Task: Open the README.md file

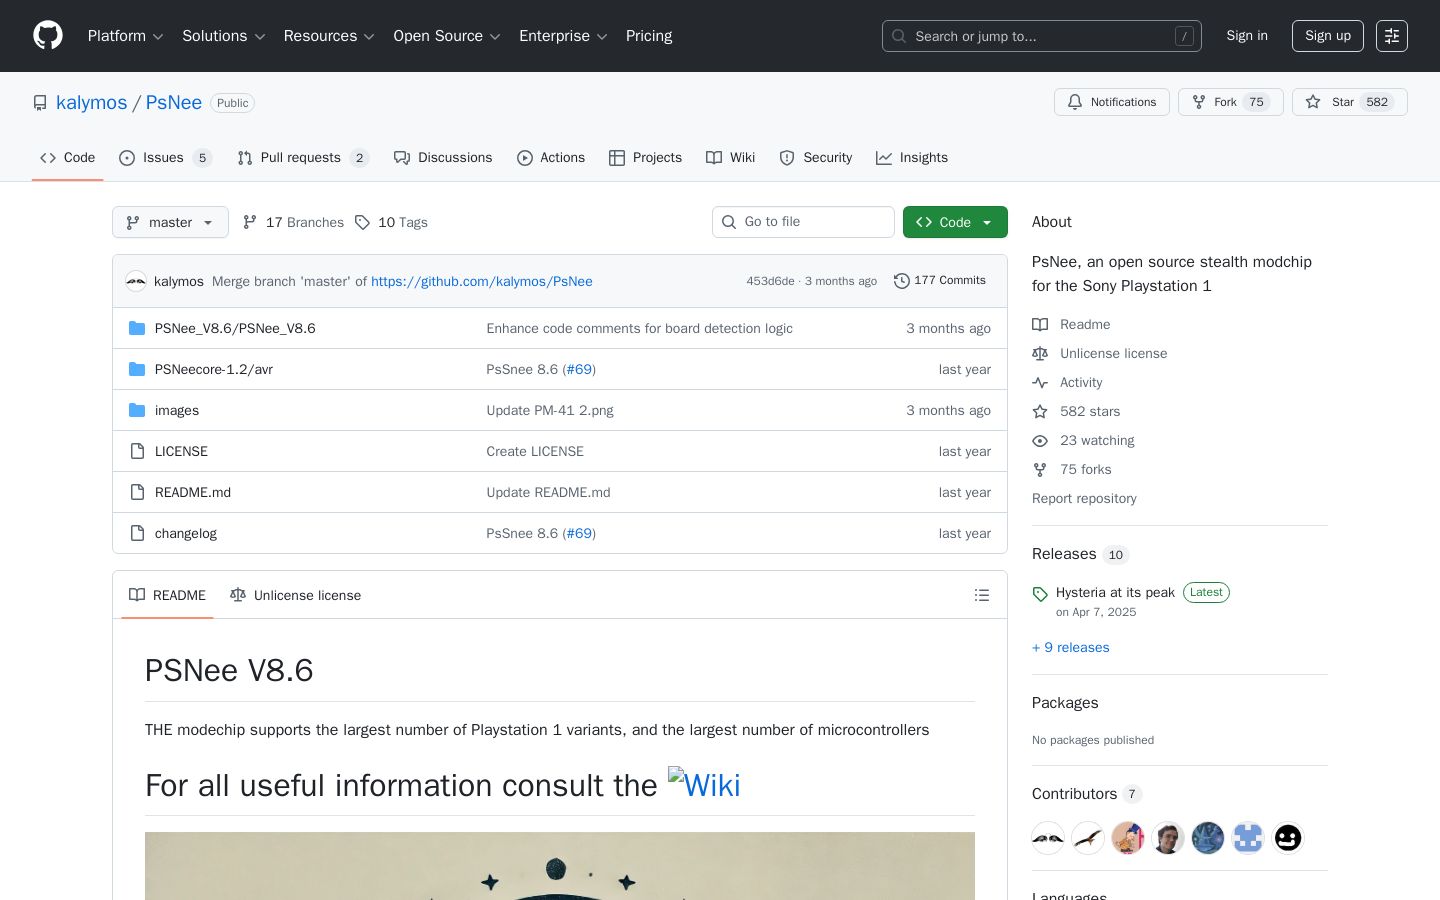Action: 193,492
